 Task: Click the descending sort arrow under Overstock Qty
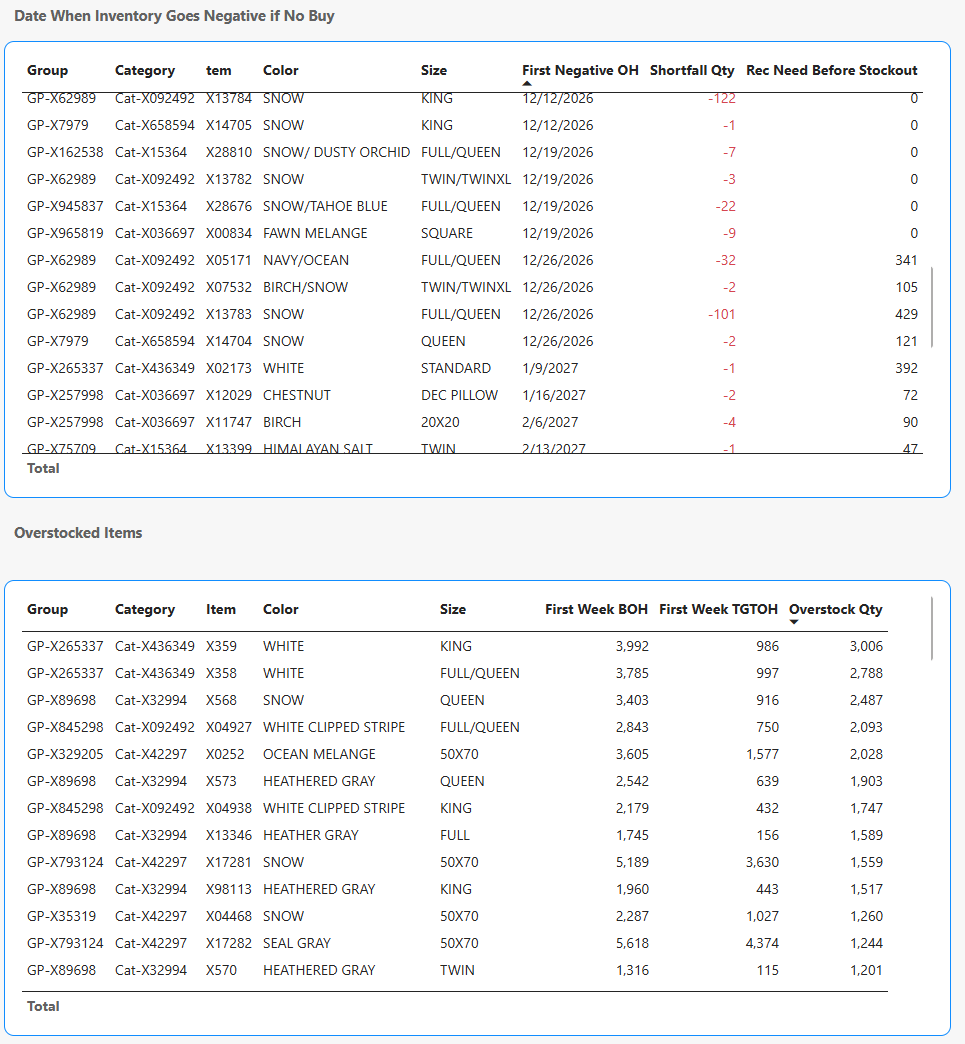(793, 623)
